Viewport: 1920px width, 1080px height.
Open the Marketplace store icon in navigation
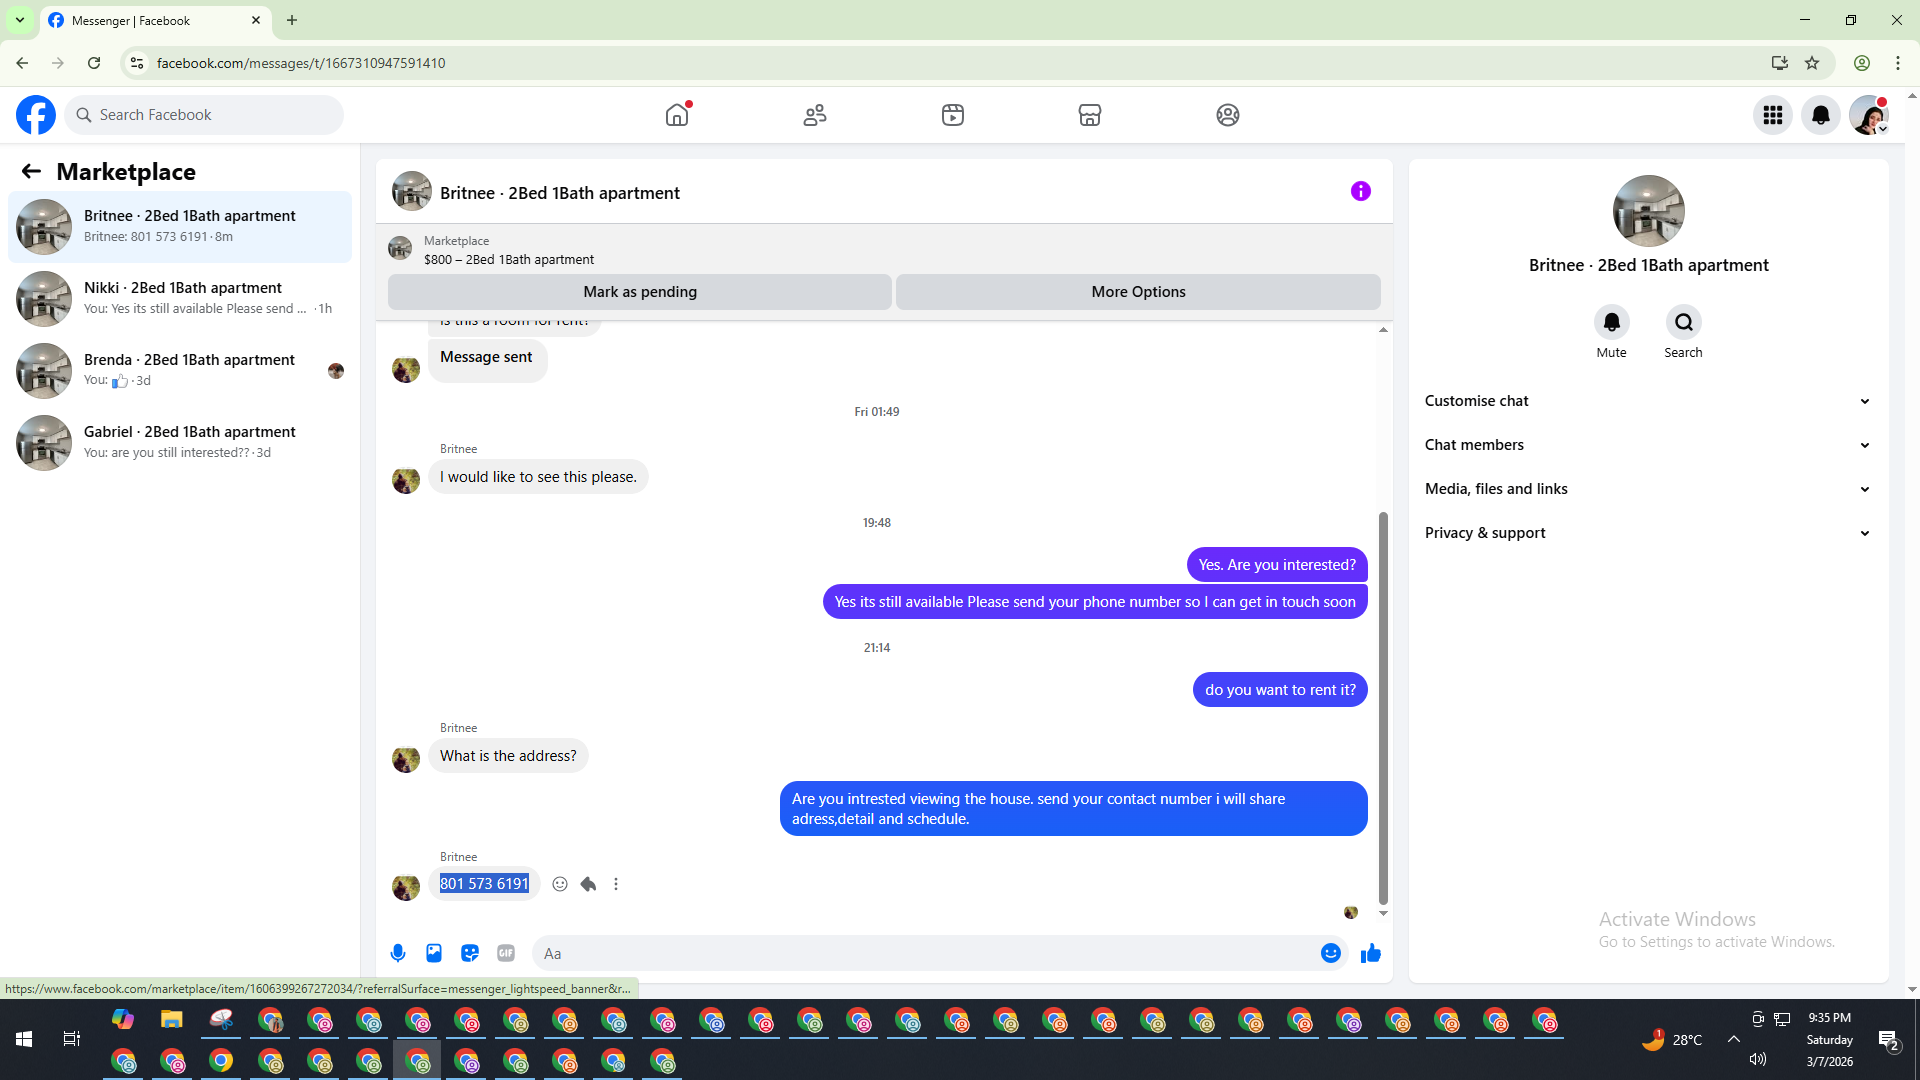pos(1090,115)
